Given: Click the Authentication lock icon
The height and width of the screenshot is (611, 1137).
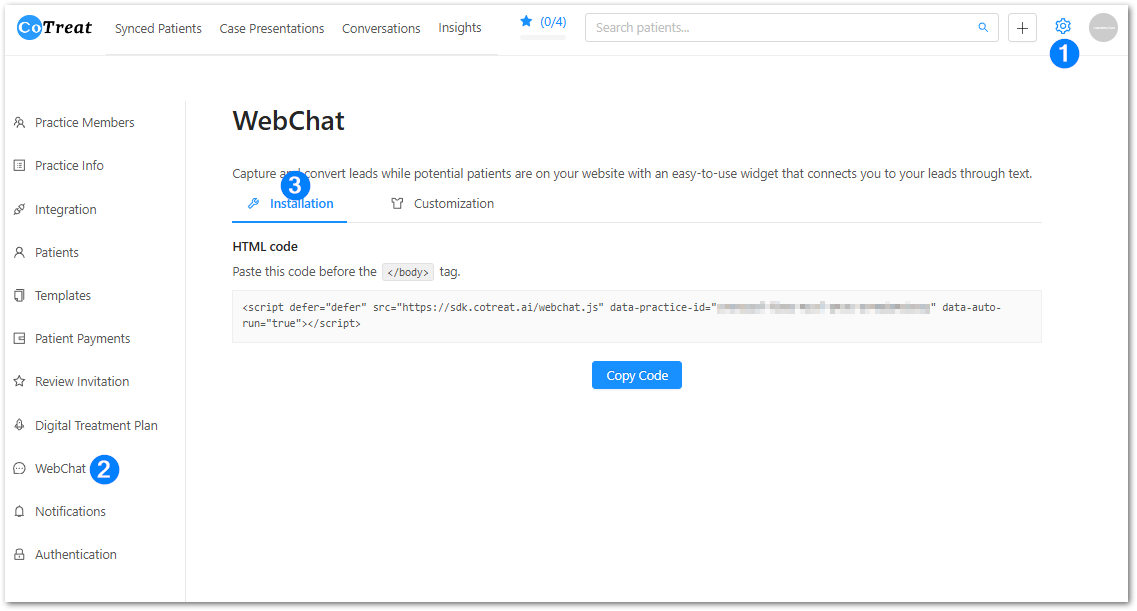Looking at the screenshot, I should 19,555.
